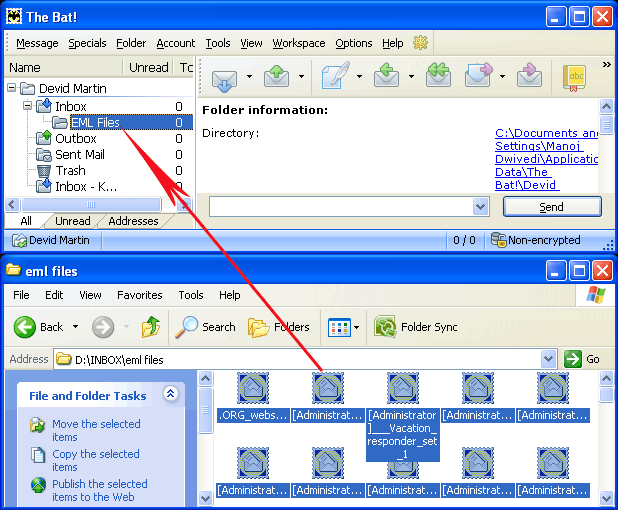Click the Forward arrow in Explorer toolbar
Screen dimensions: 618x510
click(x=103, y=327)
